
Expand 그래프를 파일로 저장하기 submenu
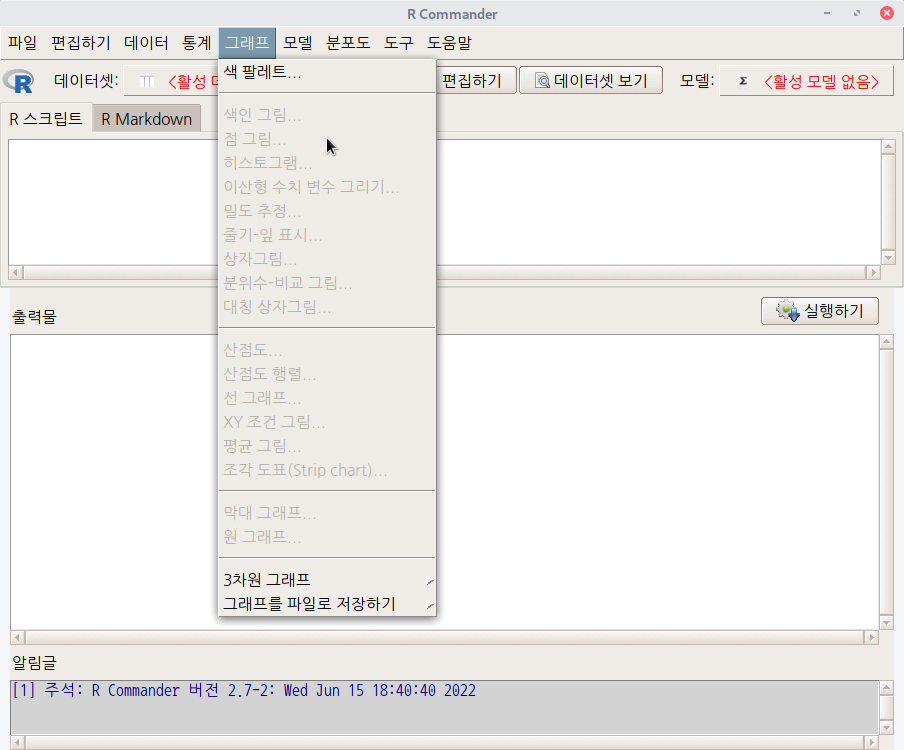[327, 604]
